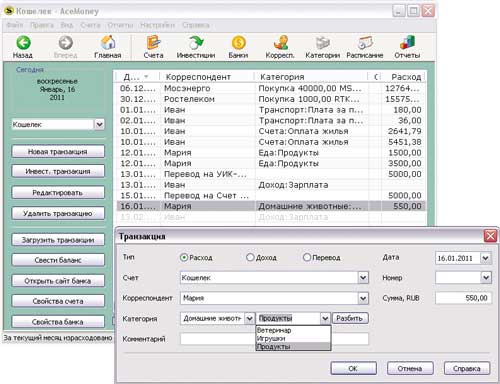Click the Новая транзакция button
The height and width of the screenshot is (384, 500).
[x=58, y=152]
